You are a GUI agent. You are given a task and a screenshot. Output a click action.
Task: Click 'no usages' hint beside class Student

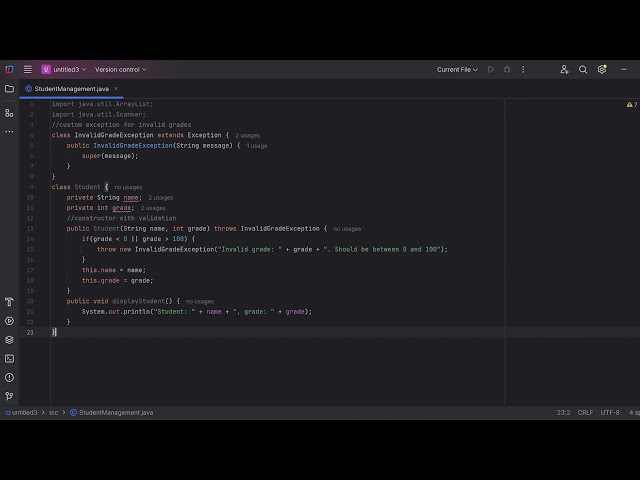(x=128, y=187)
